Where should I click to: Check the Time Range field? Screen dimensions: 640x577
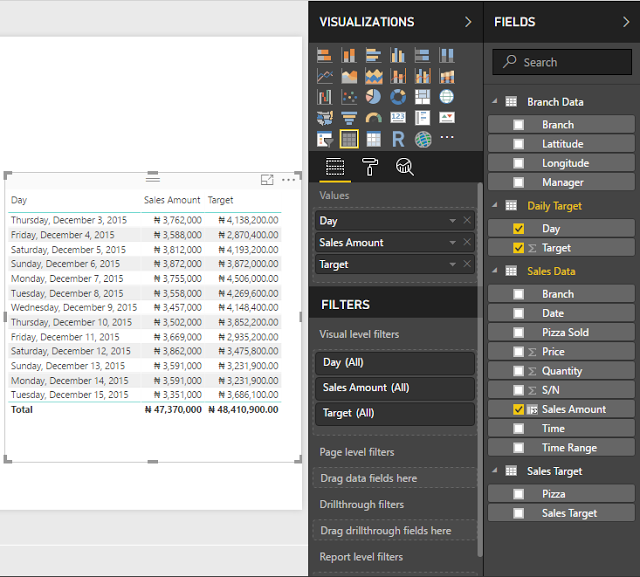click(518, 448)
